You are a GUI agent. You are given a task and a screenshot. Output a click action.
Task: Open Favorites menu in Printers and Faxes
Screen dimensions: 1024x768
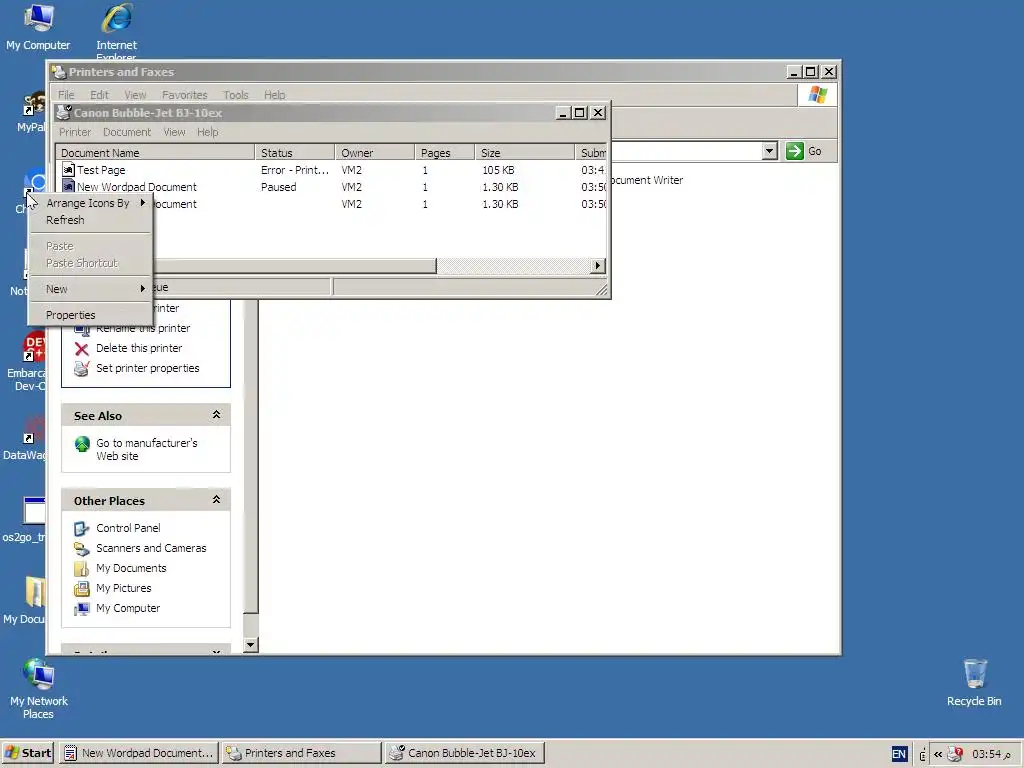pos(184,95)
